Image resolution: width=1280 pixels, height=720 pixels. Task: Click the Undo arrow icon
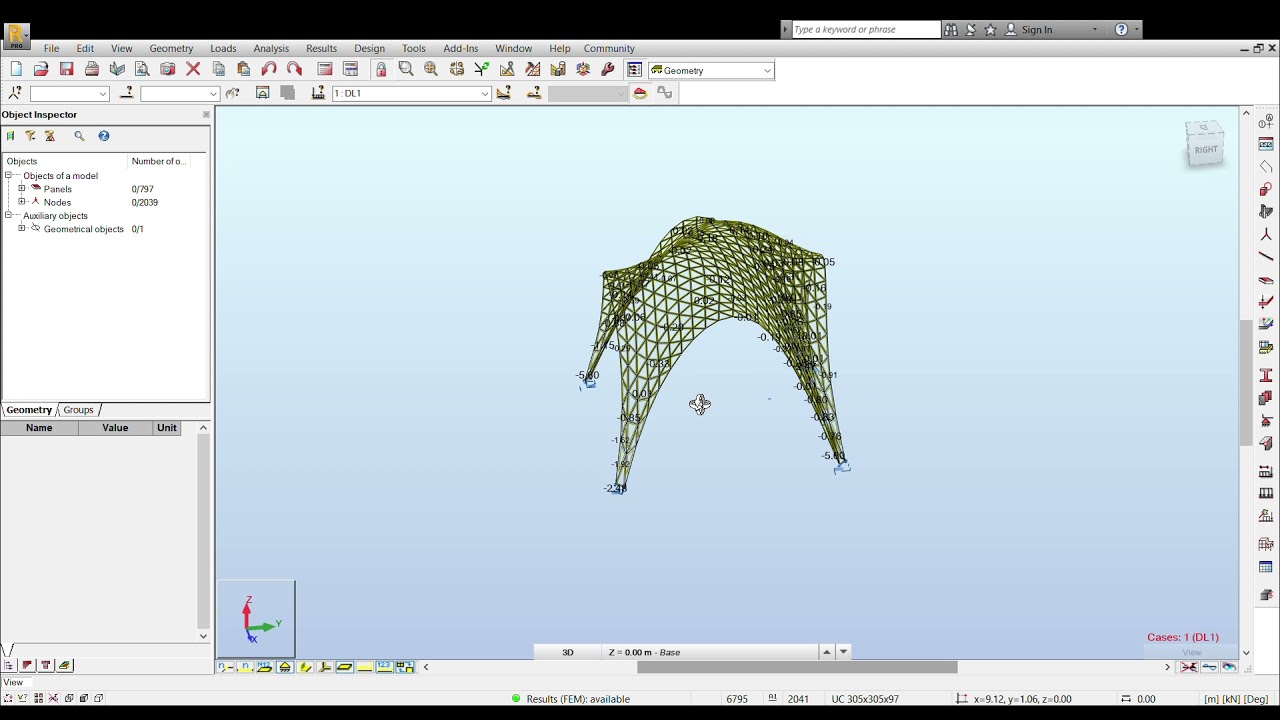click(x=269, y=70)
